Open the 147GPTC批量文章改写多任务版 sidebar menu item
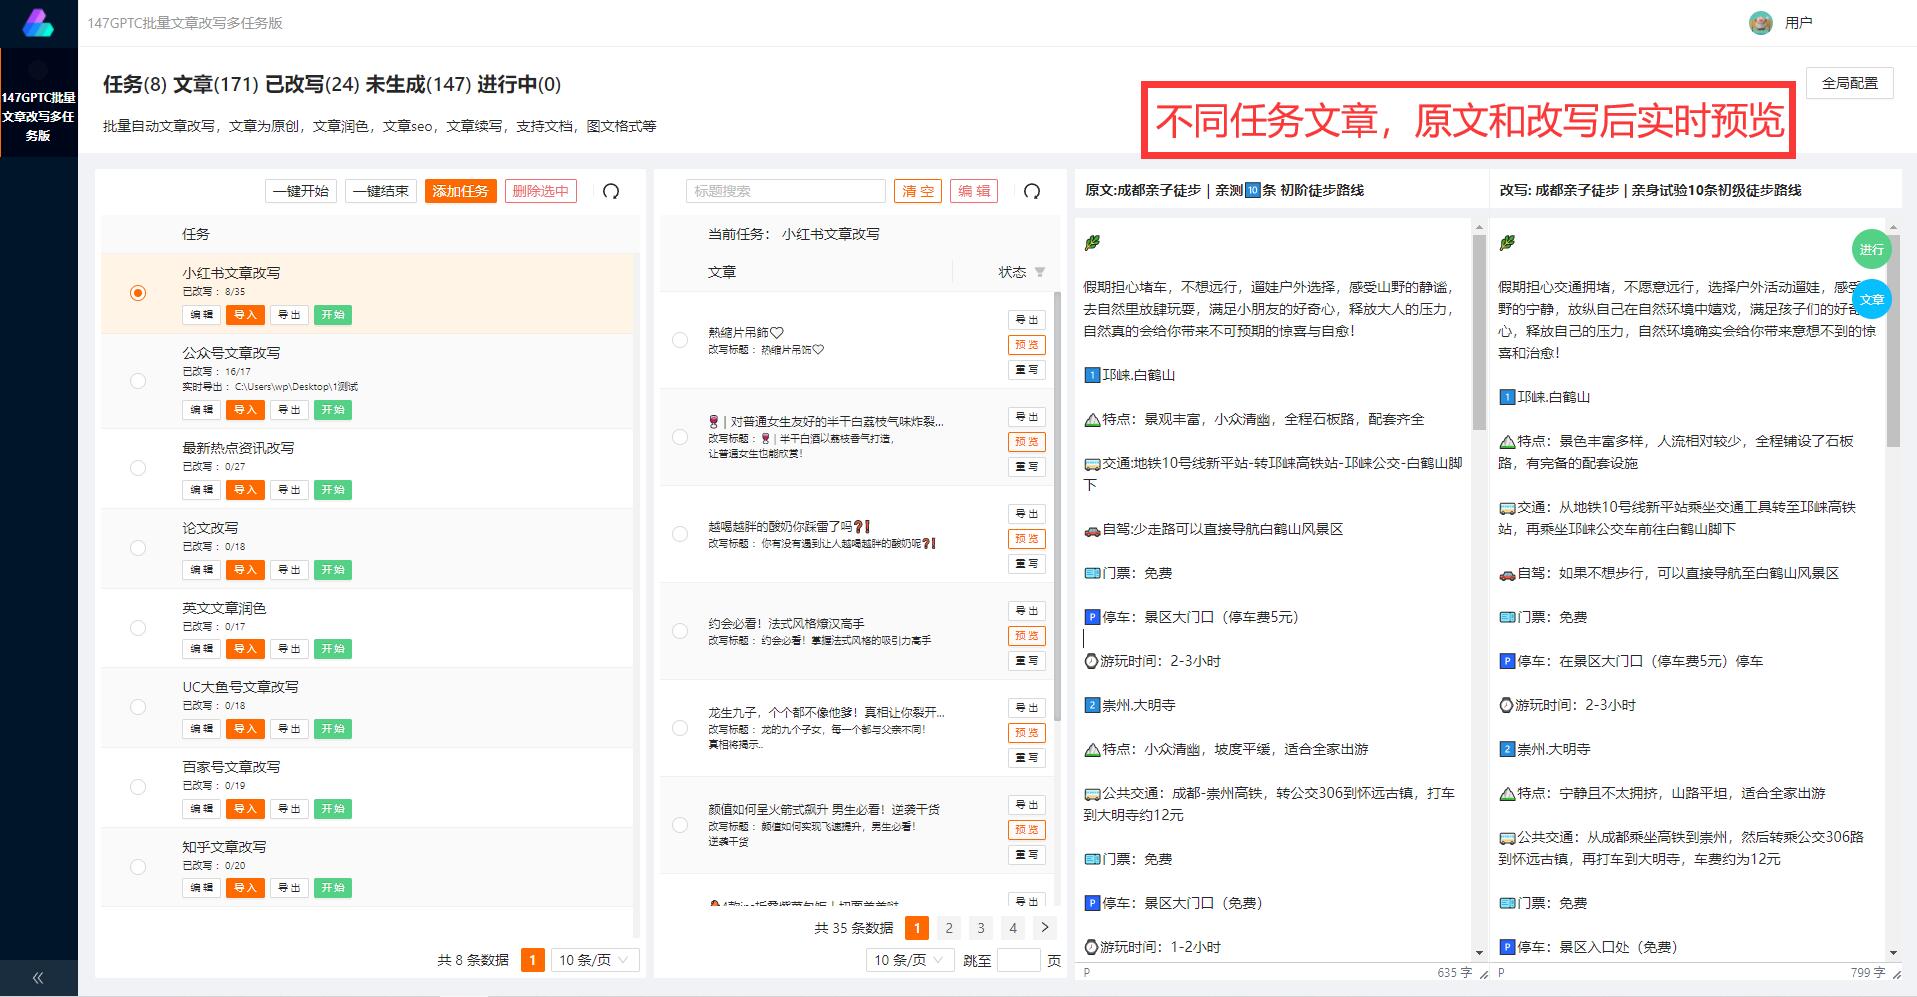The image size is (1917, 997). click(x=38, y=116)
